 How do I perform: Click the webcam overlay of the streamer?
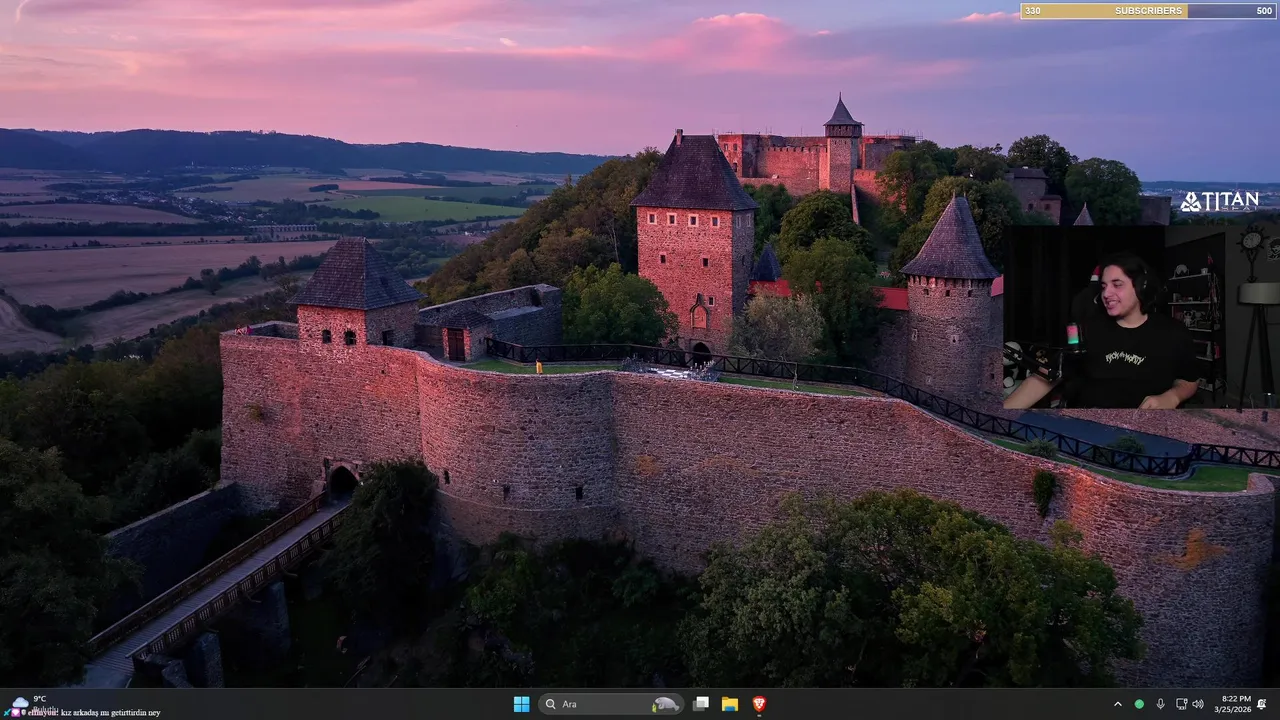click(1141, 317)
